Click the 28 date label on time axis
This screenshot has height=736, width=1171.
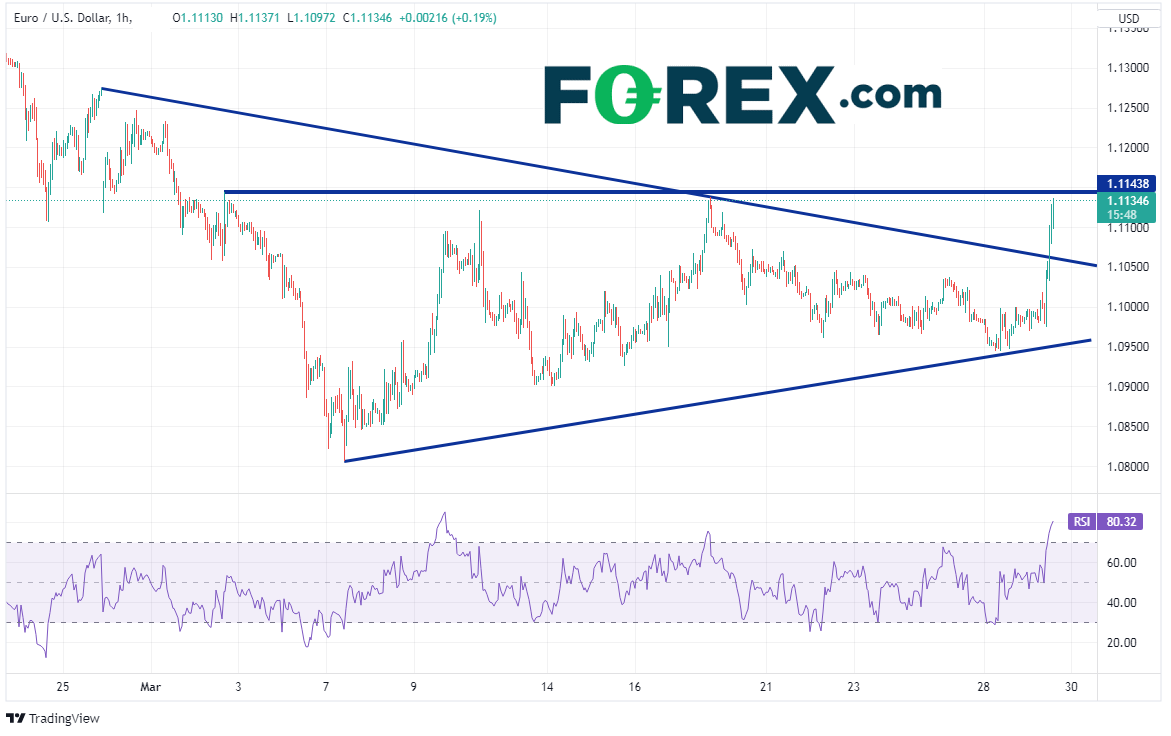click(x=983, y=687)
